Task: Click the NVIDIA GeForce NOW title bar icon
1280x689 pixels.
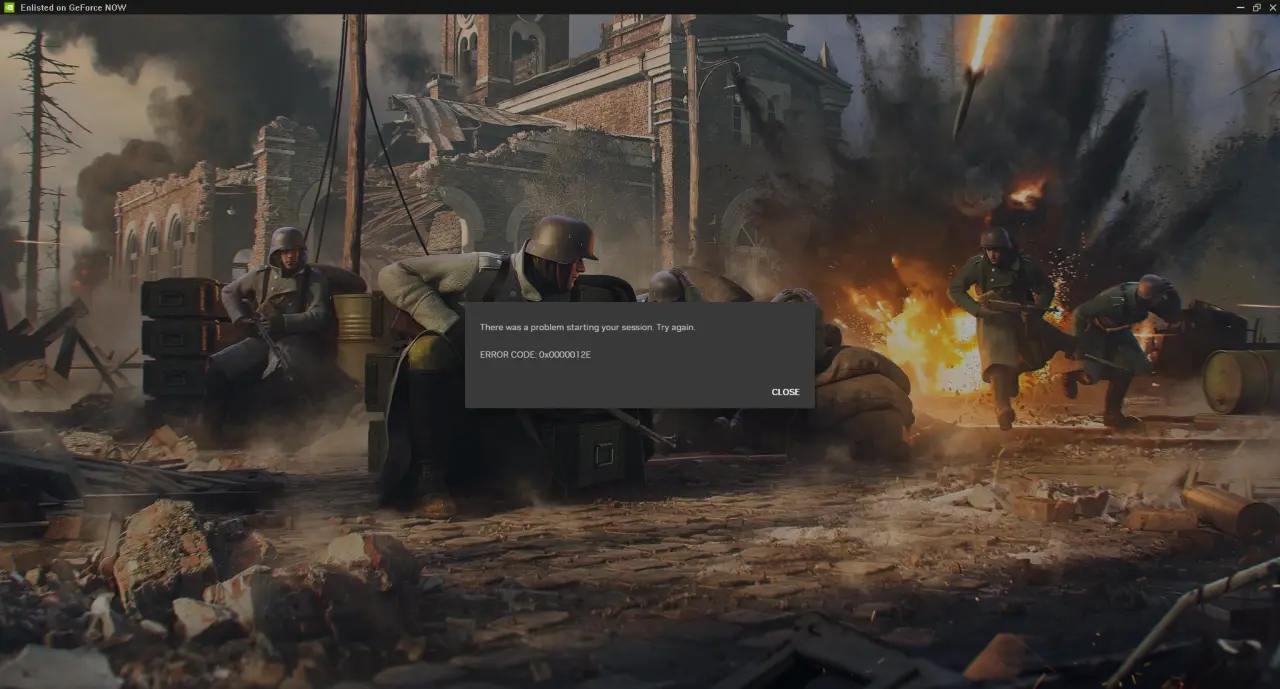Action: pyautogui.click(x=8, y=7)
